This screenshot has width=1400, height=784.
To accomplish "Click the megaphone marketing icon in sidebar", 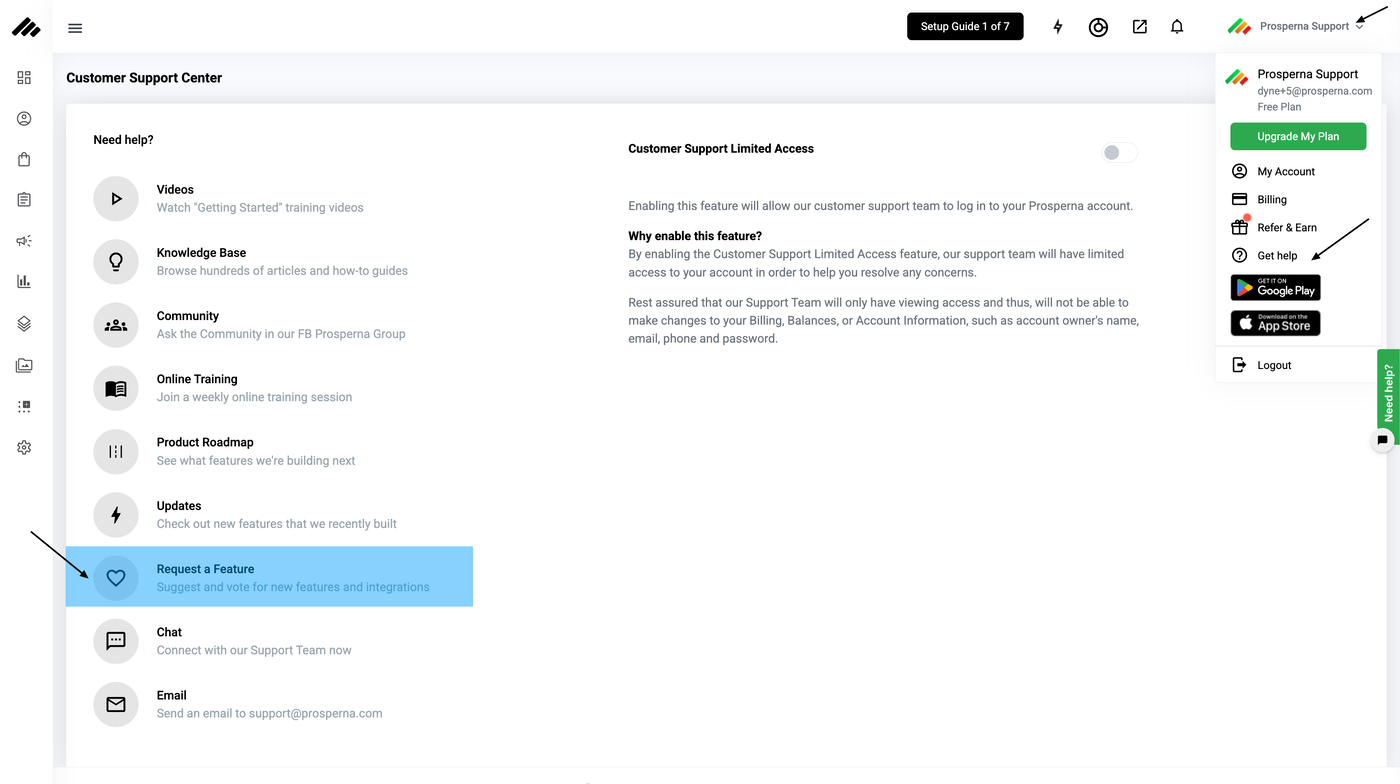I will [24, 241].
